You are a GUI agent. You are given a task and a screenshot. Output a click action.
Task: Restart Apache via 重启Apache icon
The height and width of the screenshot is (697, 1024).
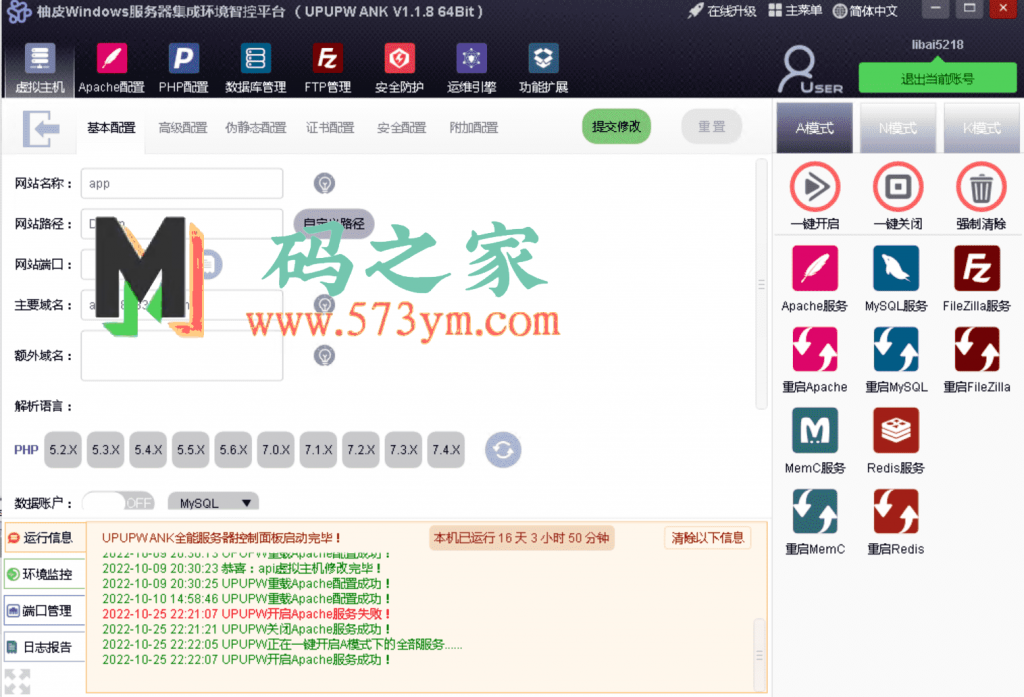point(814,349)
